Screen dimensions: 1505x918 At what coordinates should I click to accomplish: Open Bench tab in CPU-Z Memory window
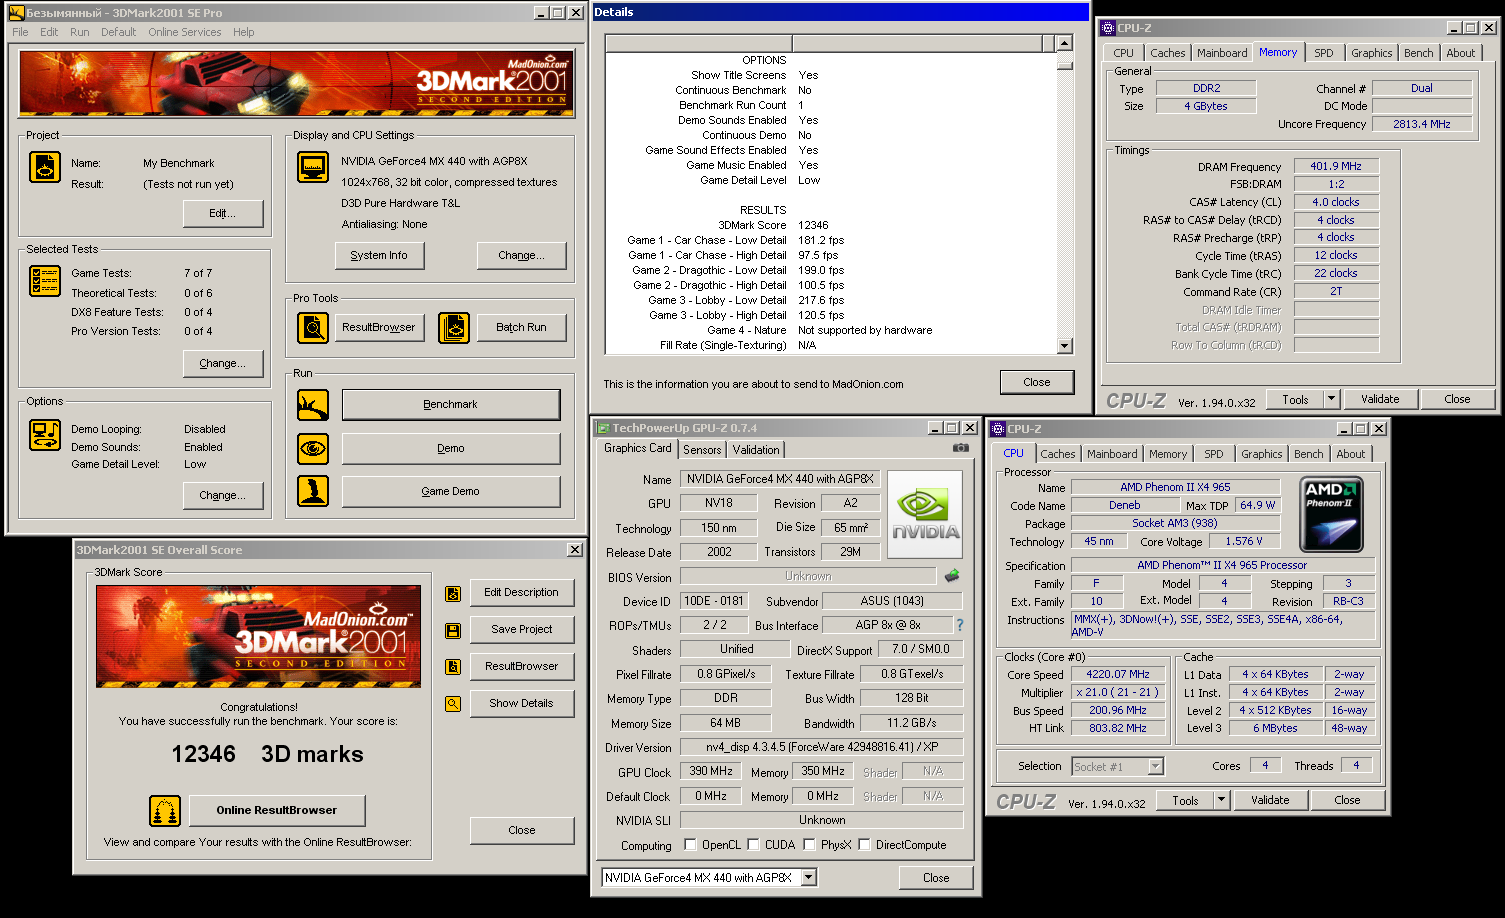click(1418, 53)
